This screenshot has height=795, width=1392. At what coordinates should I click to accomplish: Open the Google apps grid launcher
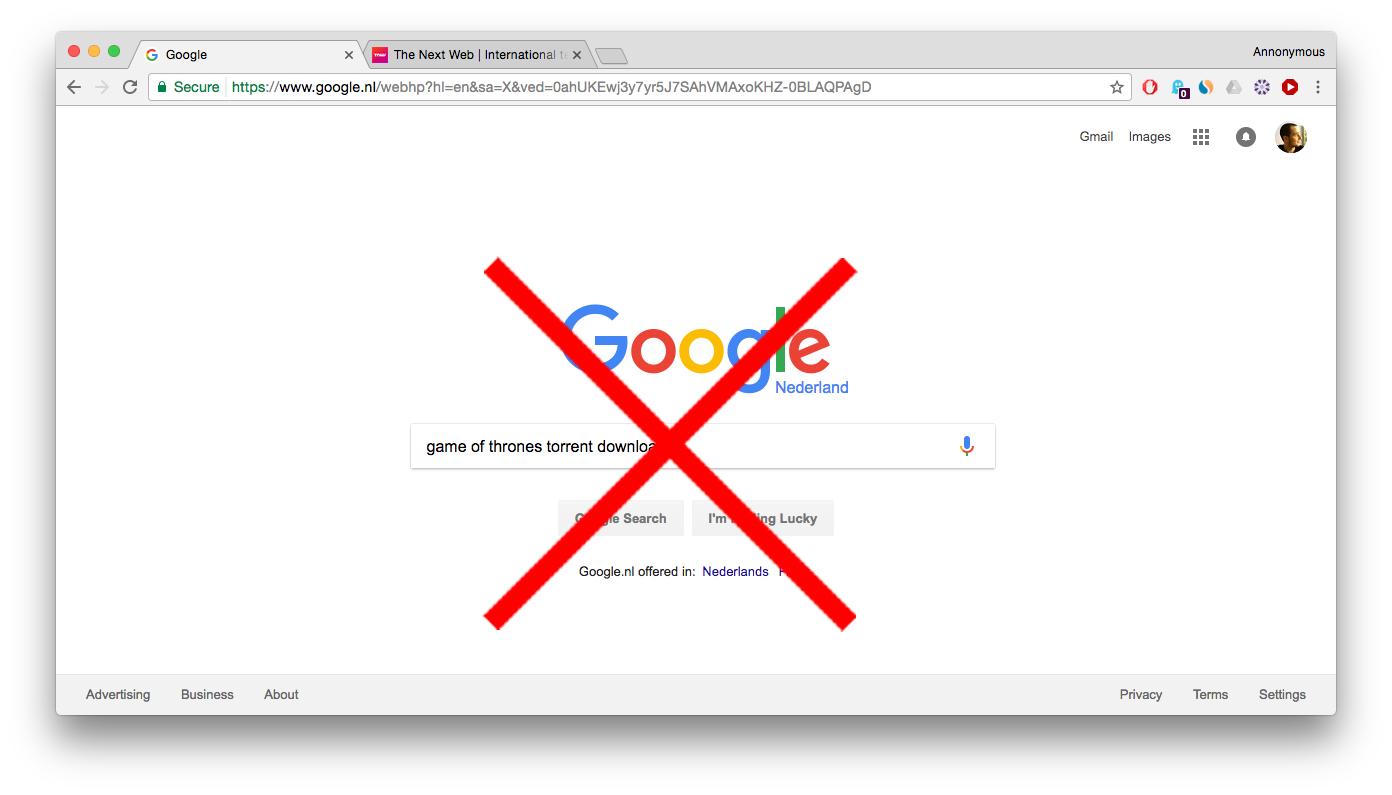point(1201,137)
